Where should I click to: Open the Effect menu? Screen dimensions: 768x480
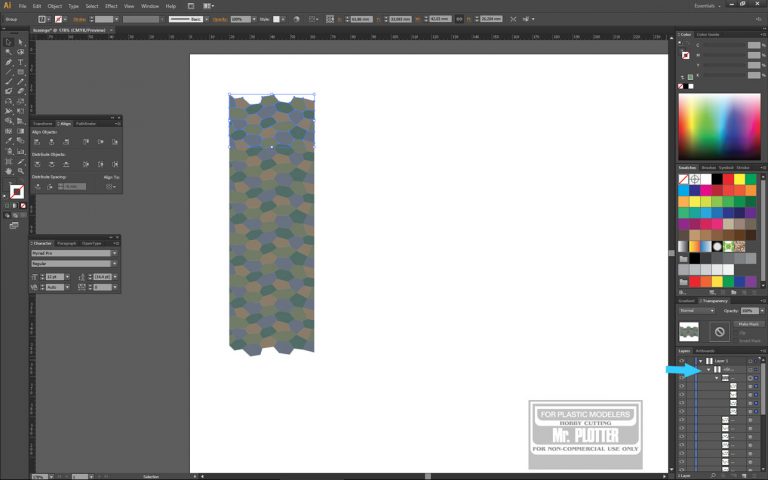111,6
